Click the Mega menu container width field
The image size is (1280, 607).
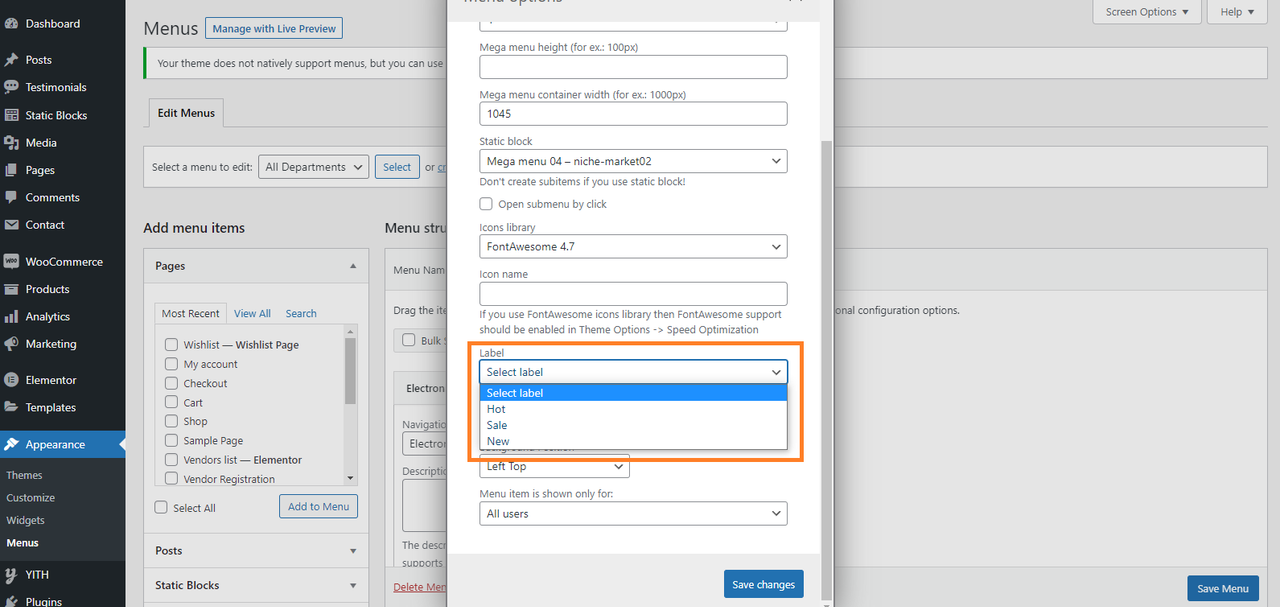pos(633,114)
